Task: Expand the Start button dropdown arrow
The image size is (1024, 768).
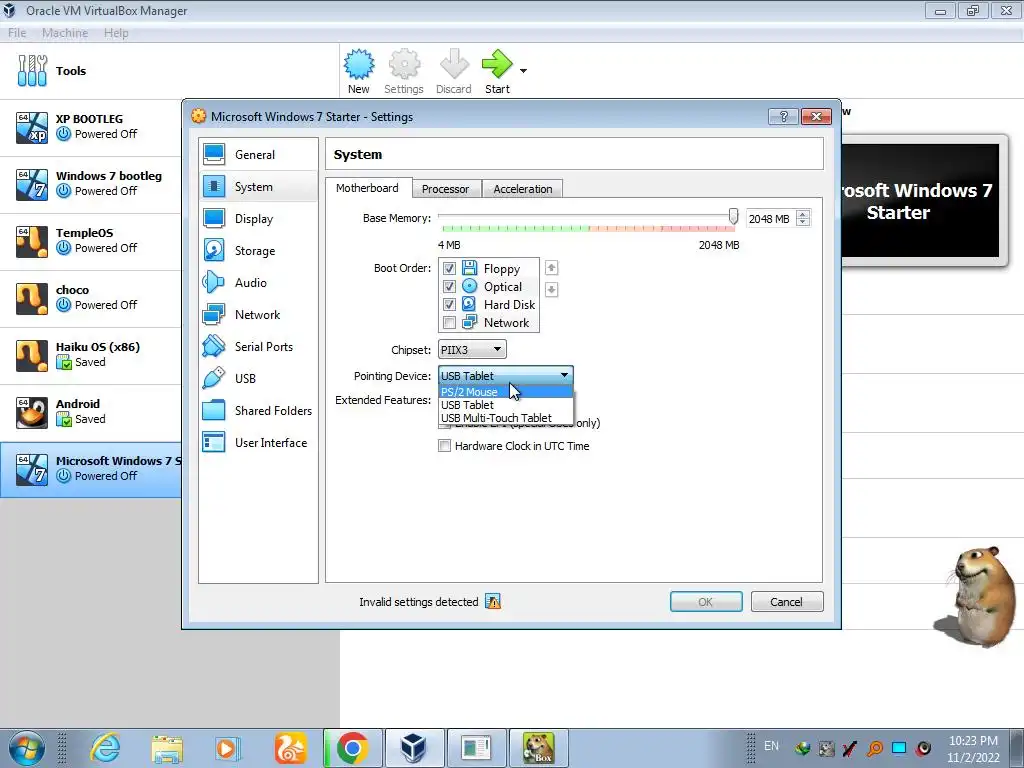Action: click(x=523, y=71)
